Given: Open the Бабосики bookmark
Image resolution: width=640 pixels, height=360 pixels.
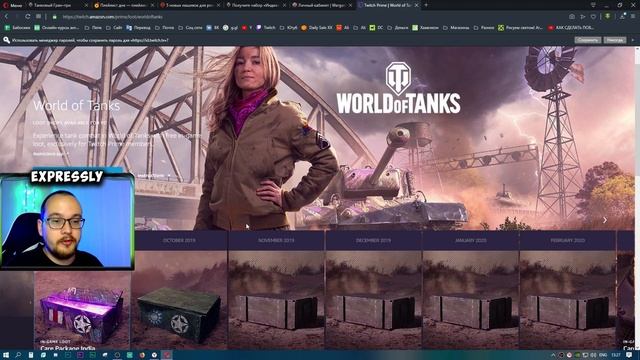Looking at the screenshot, I should (17, 28).
